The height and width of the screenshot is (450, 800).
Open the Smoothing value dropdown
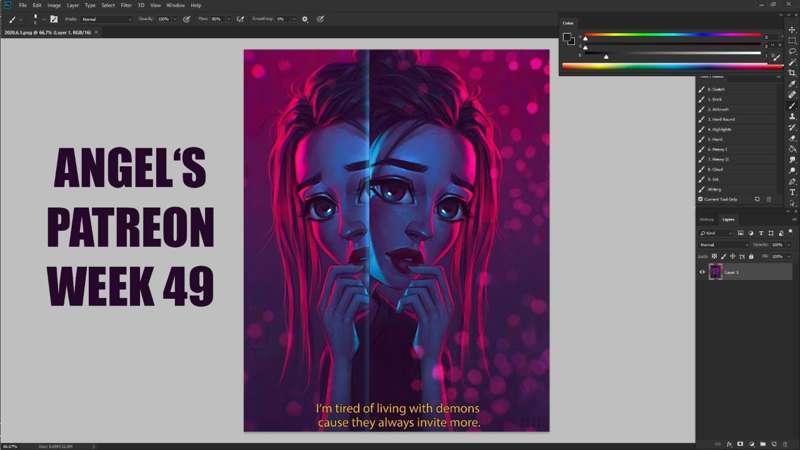(x=293, y=19)
